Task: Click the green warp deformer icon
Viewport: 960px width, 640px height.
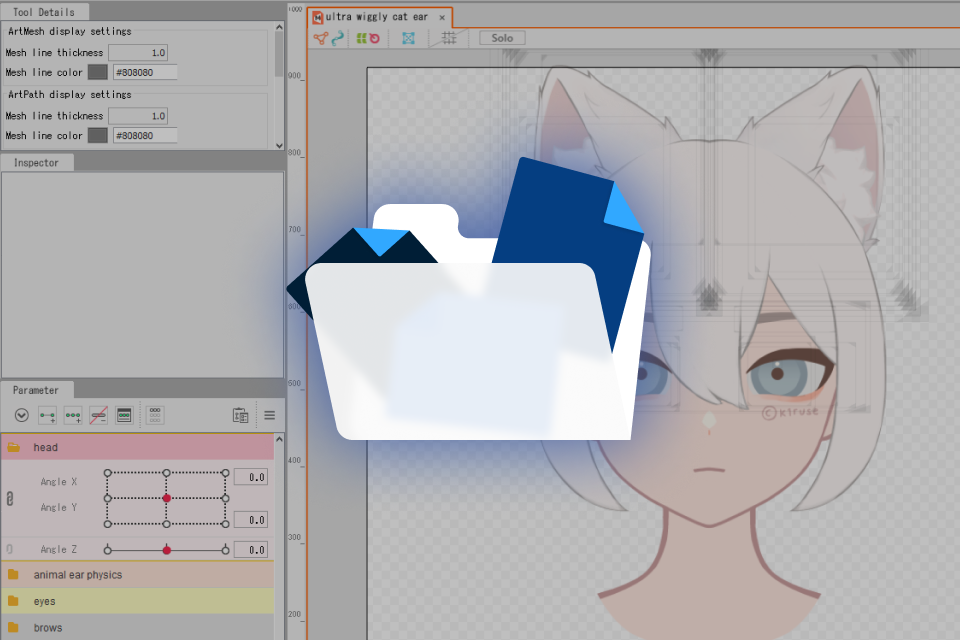Action: [x=361, y=39]
